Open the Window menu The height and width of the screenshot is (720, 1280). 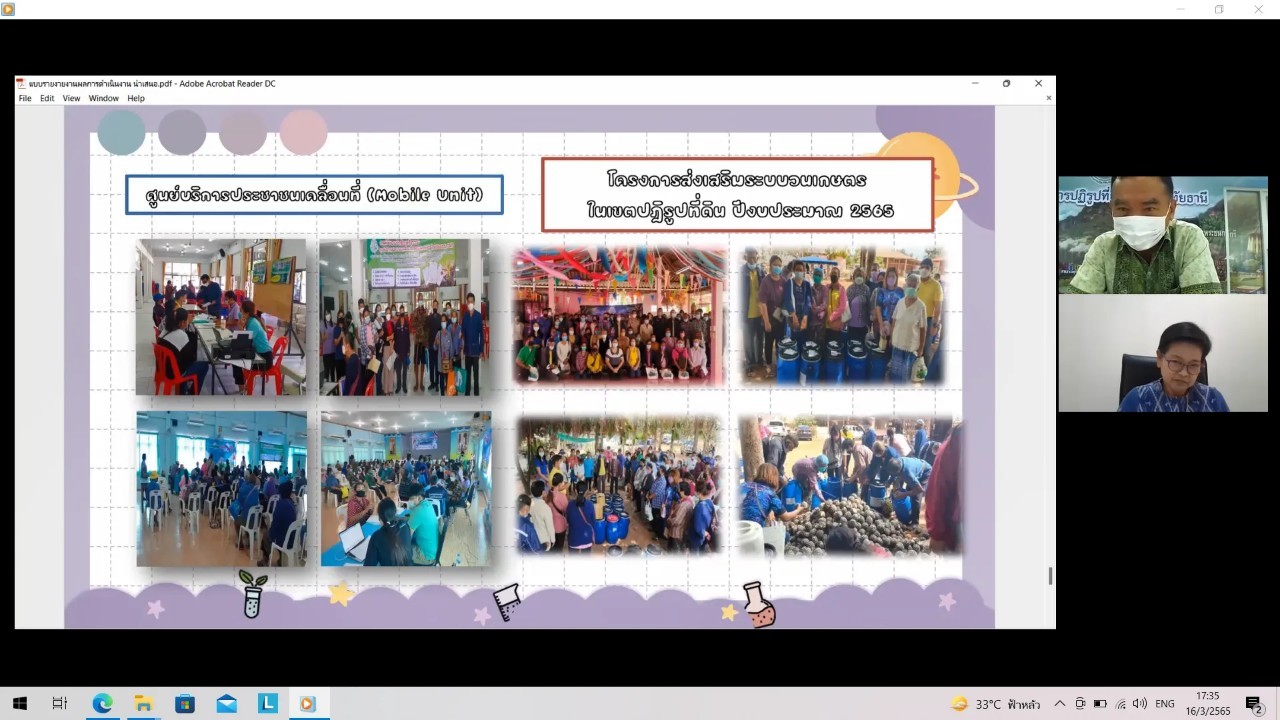point(104,98)
